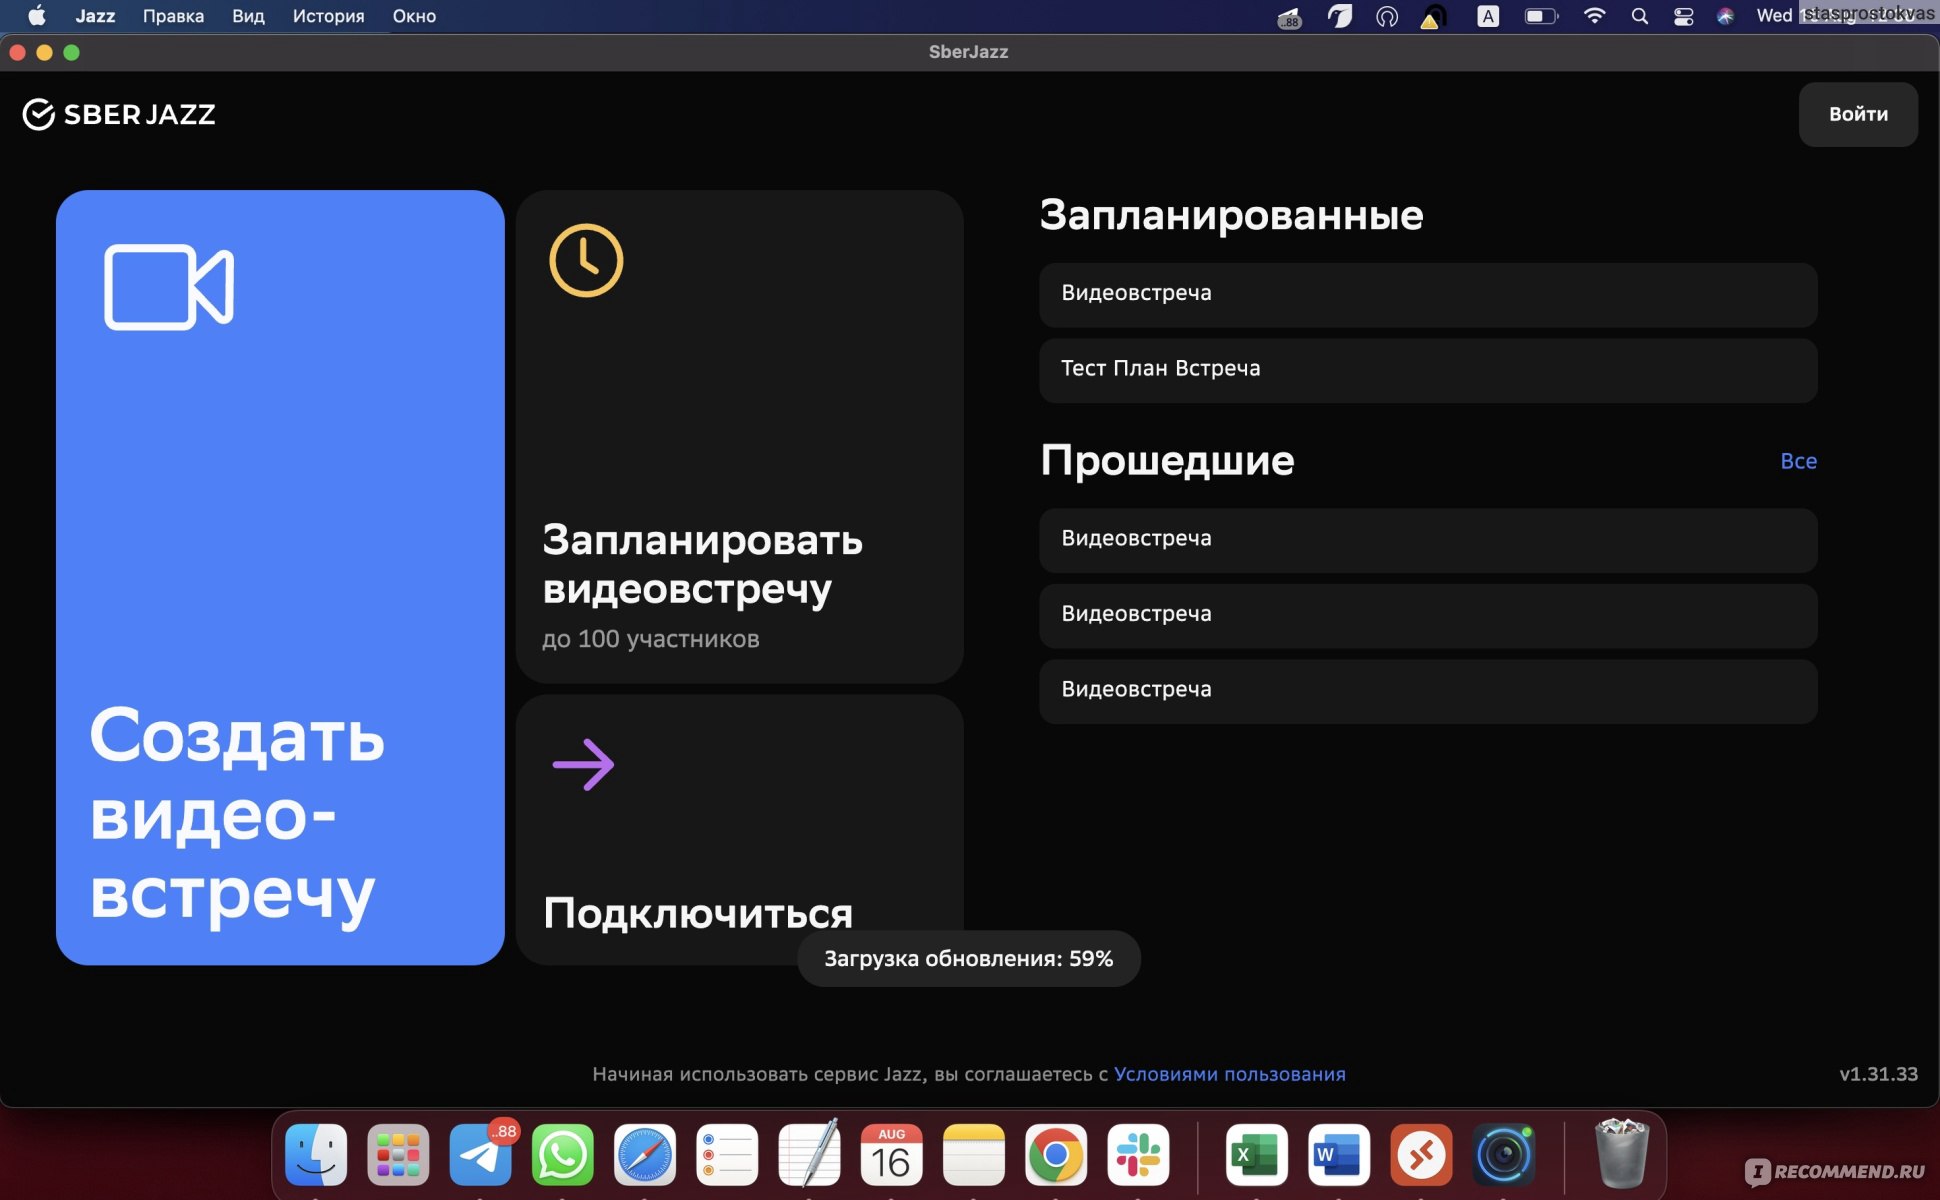Screen dimensions: 1940x1200
Task: Open Spotlight search
Action: pos(1640,16)
